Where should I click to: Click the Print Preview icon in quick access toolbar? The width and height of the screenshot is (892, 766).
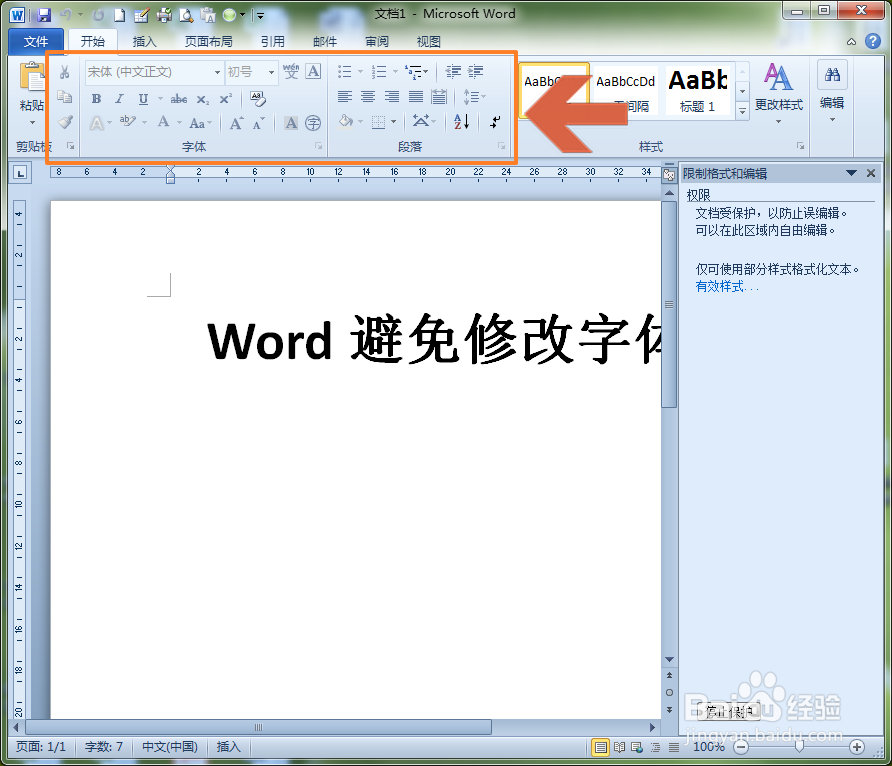click(186, 15)
